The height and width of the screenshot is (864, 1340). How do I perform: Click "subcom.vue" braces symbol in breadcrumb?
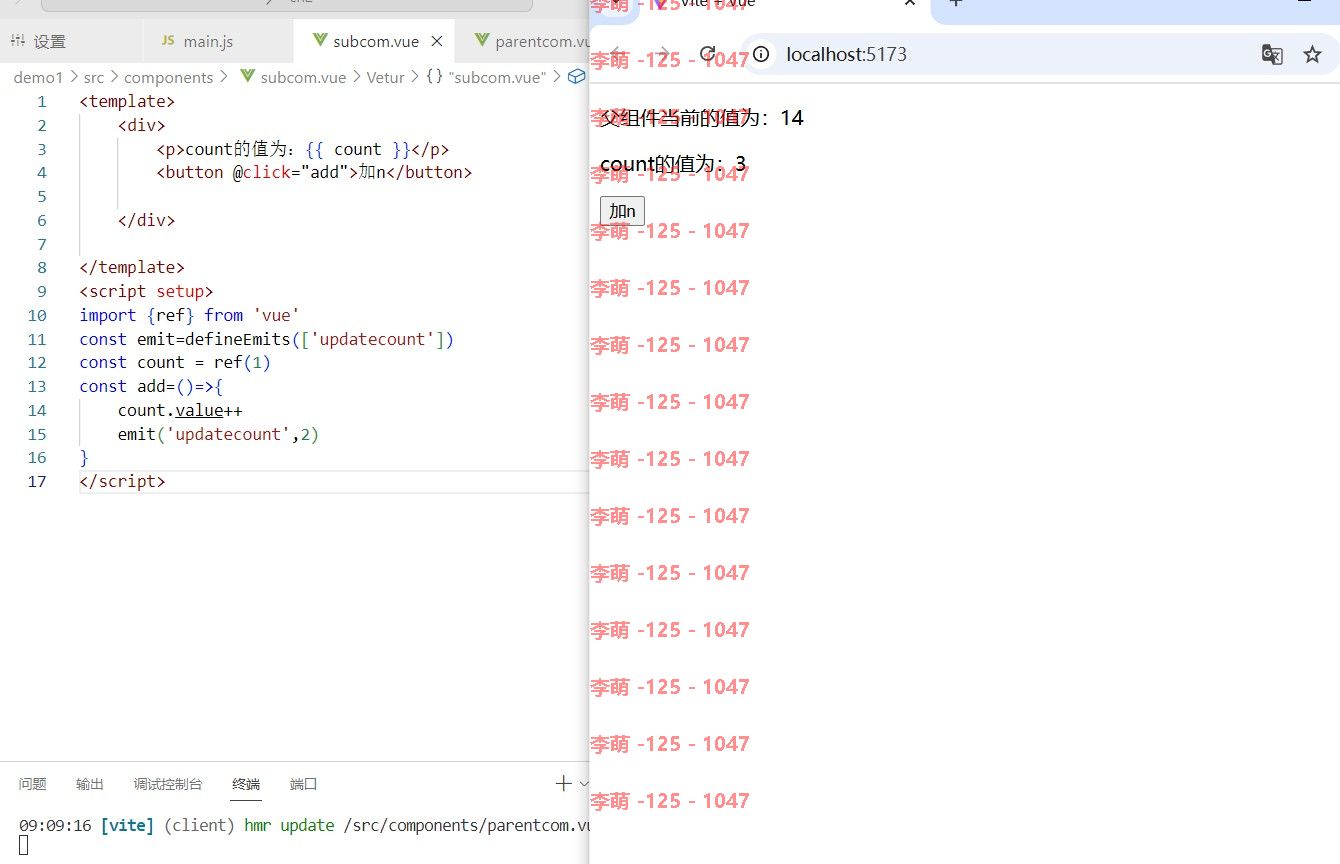[x=486, y=77]
